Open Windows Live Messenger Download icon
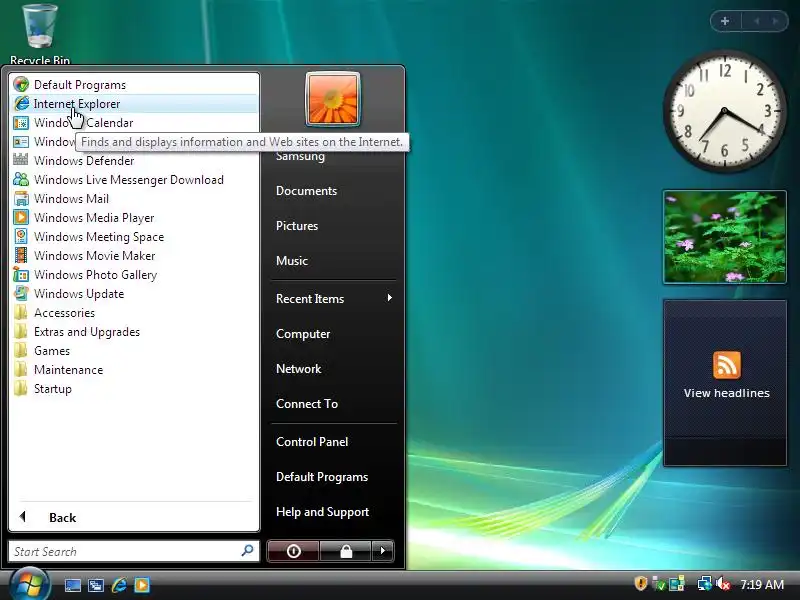Viewport: 800px width, 600px height. tap(21, 180)
